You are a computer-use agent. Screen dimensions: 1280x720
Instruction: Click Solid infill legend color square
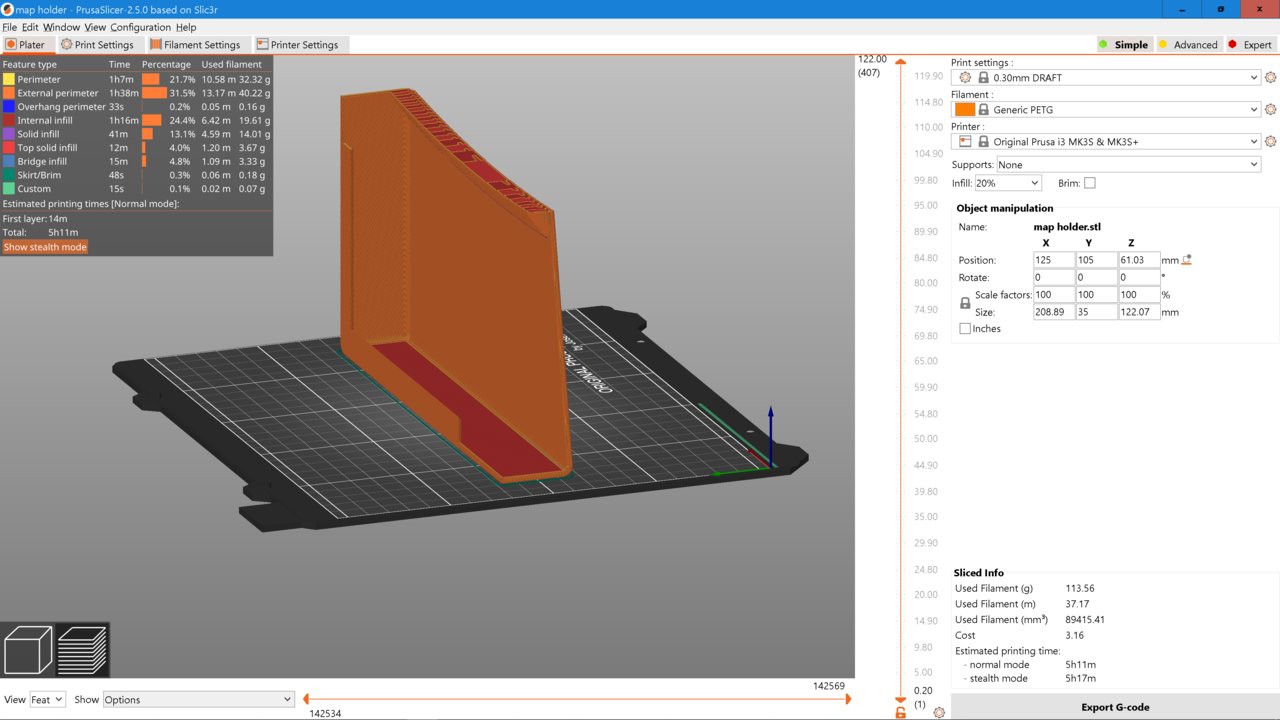coord(8,134)
